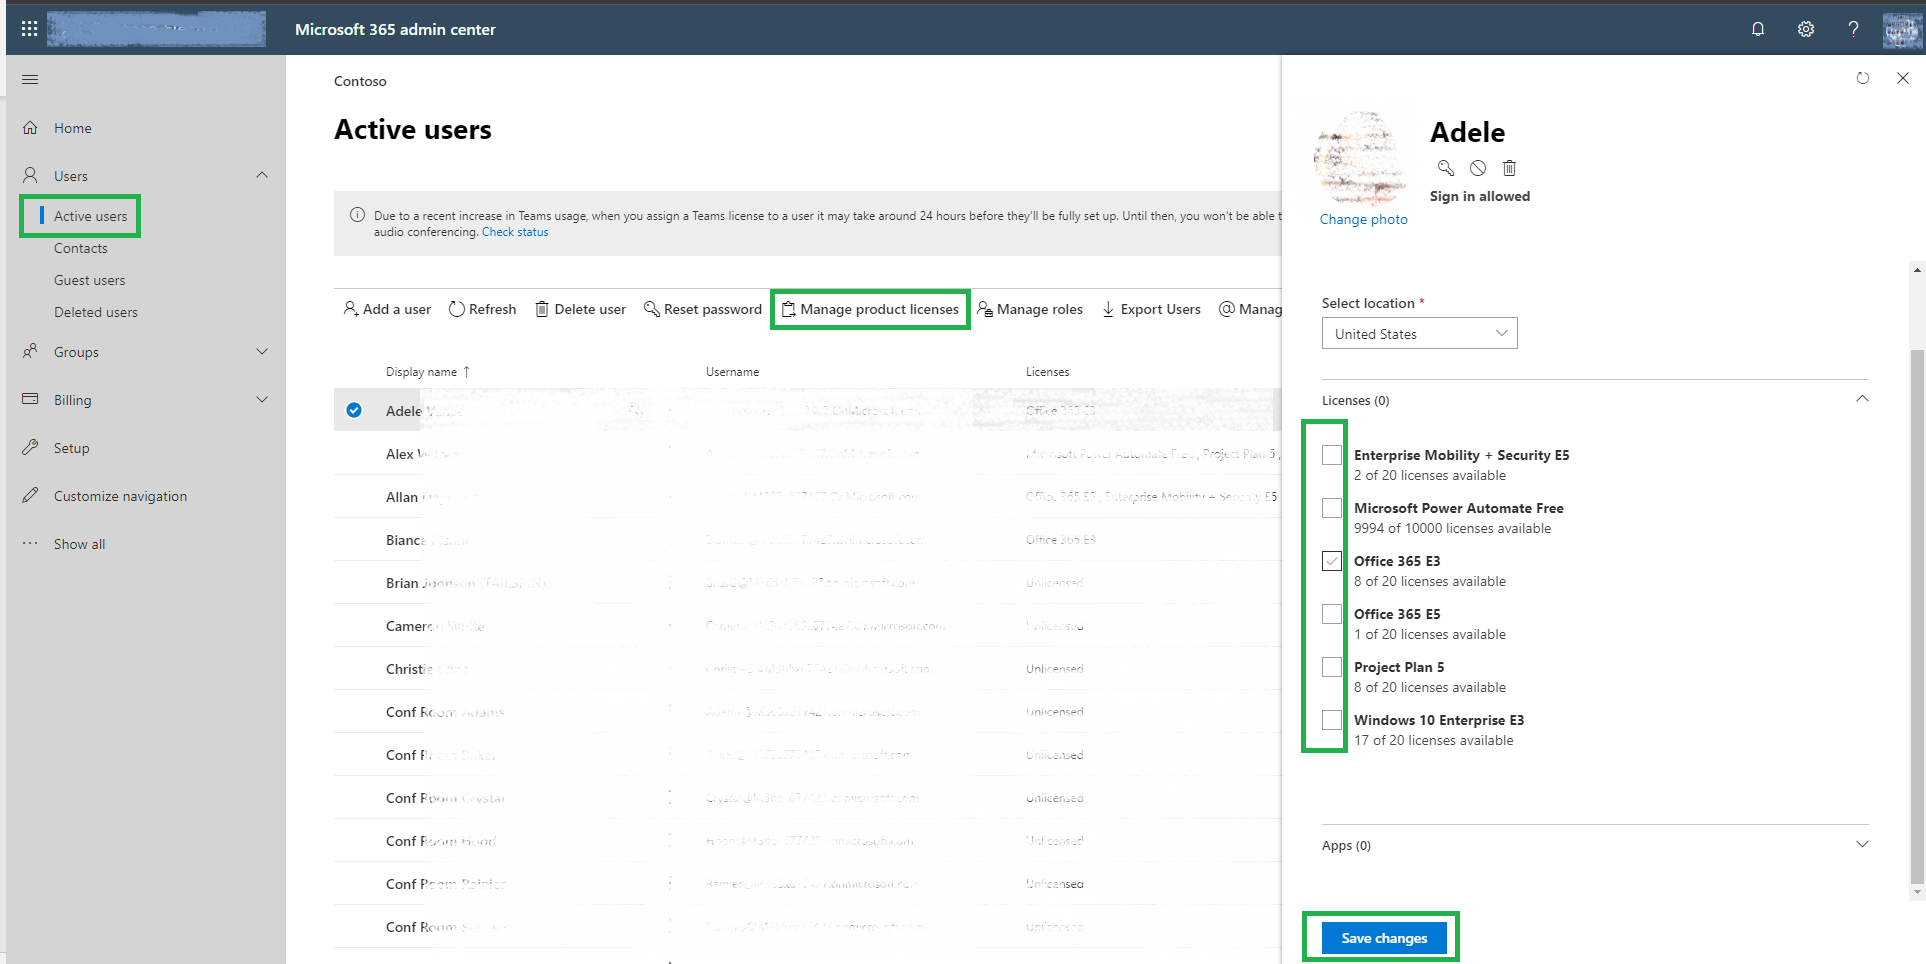Click the Users label in sidebar
This screenshot has height=964, width=1926.
pos(71,176)
